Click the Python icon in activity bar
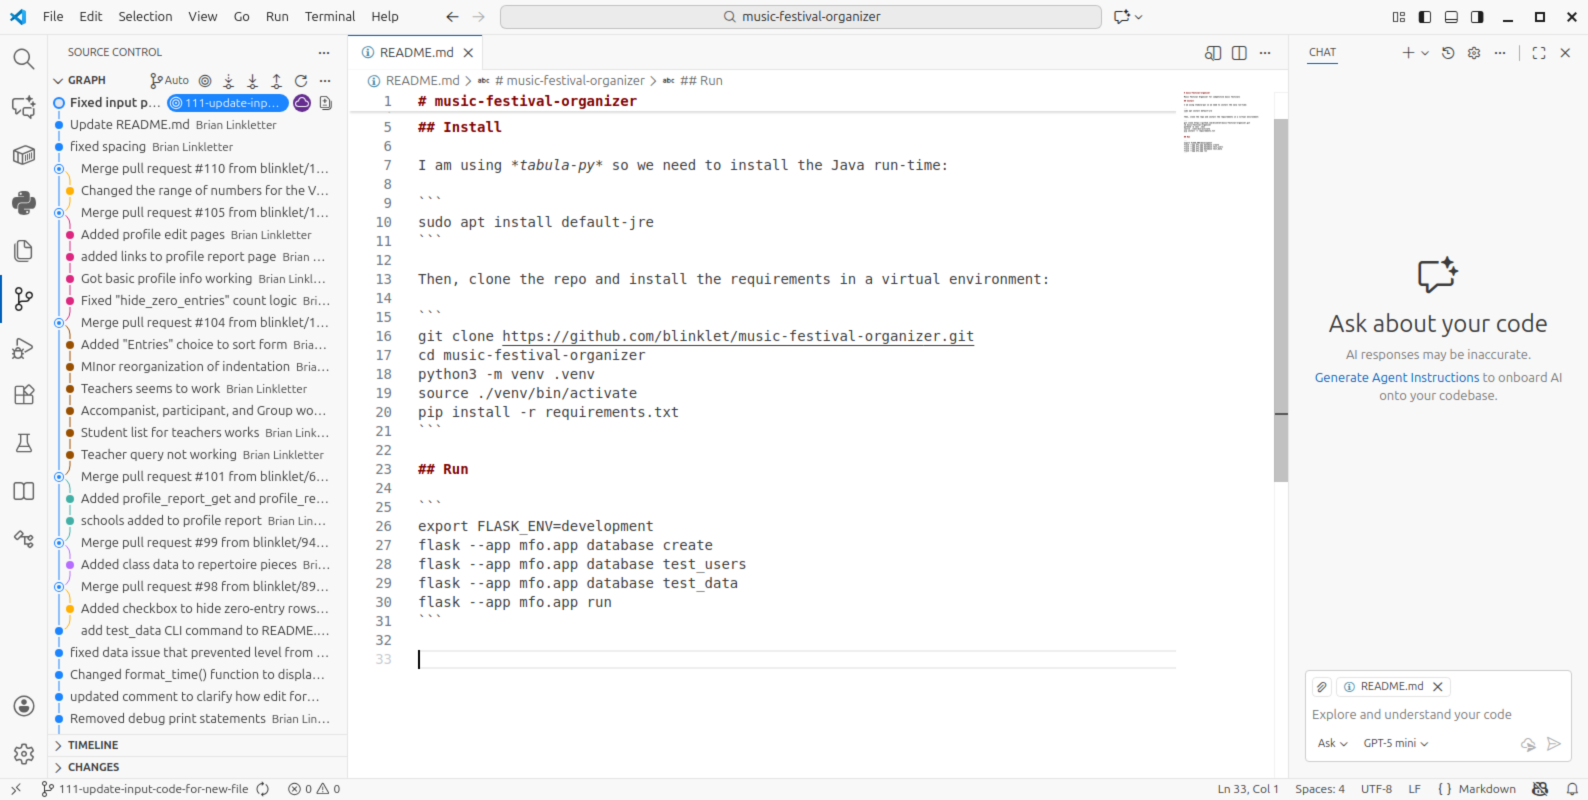Viewport: 1588px width, 800px height. 23,203
